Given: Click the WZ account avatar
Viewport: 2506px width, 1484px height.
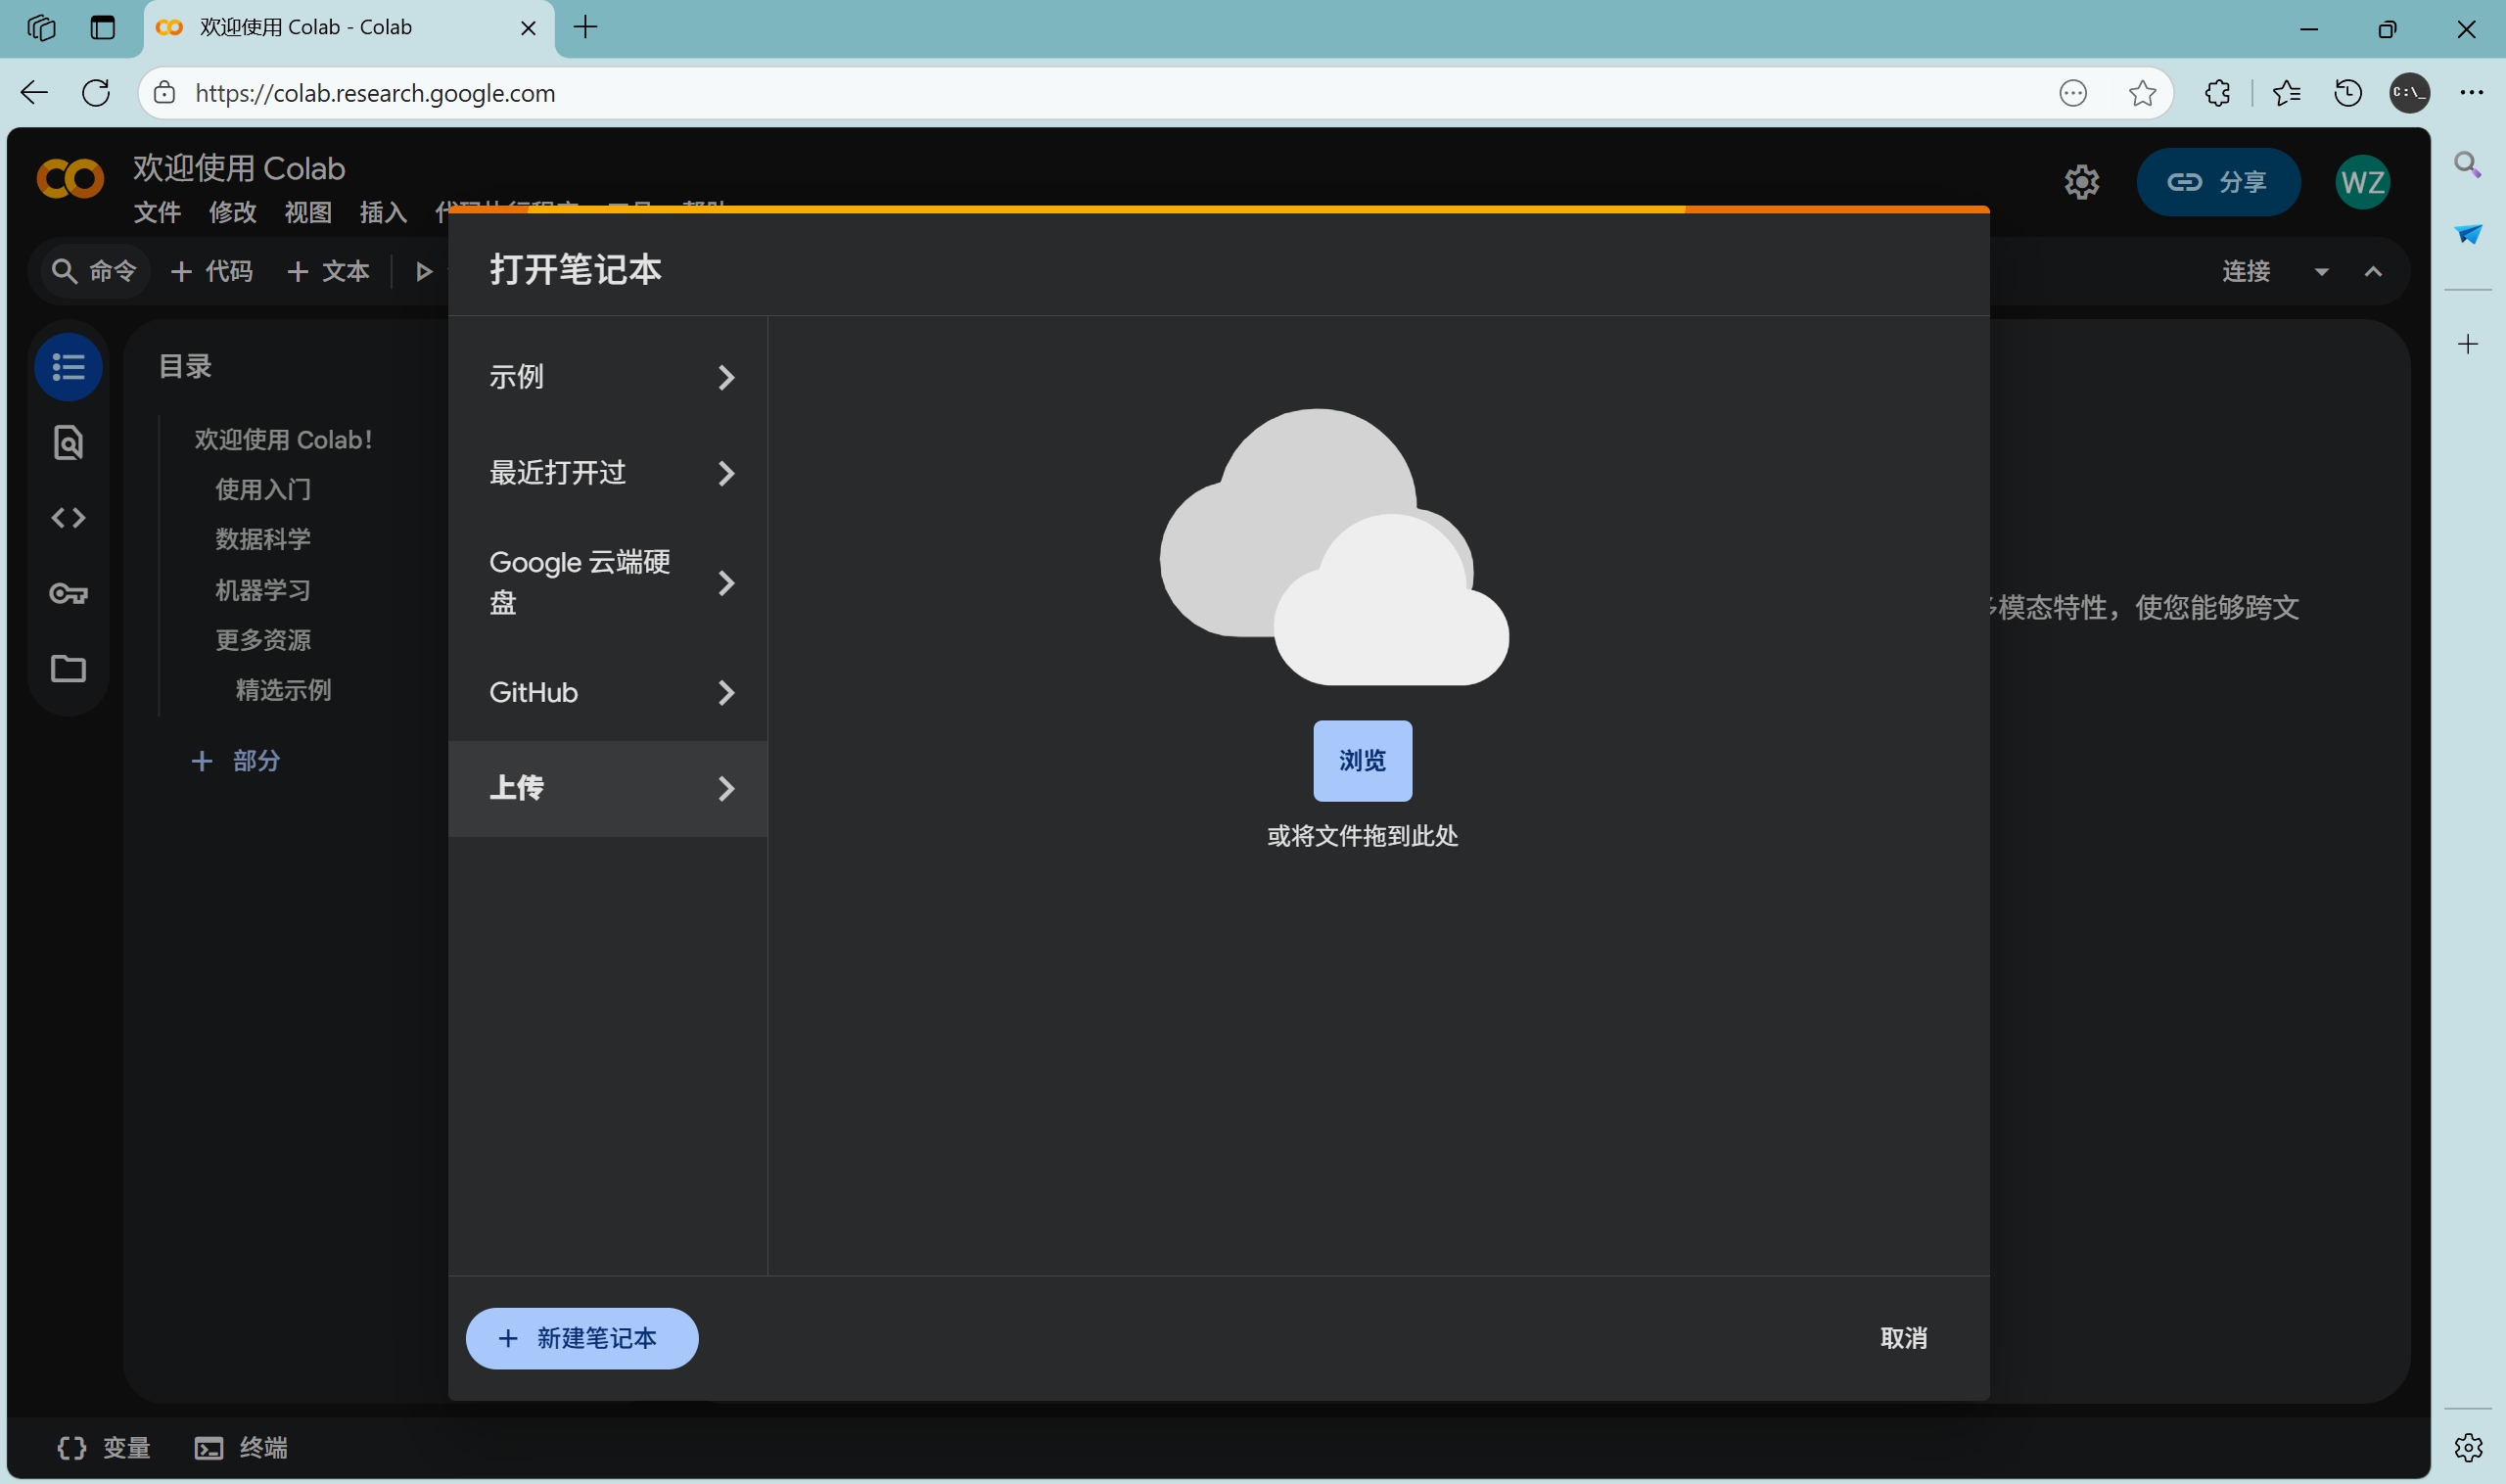Looking at the screenshot, I should click(x=2362, y=182).
